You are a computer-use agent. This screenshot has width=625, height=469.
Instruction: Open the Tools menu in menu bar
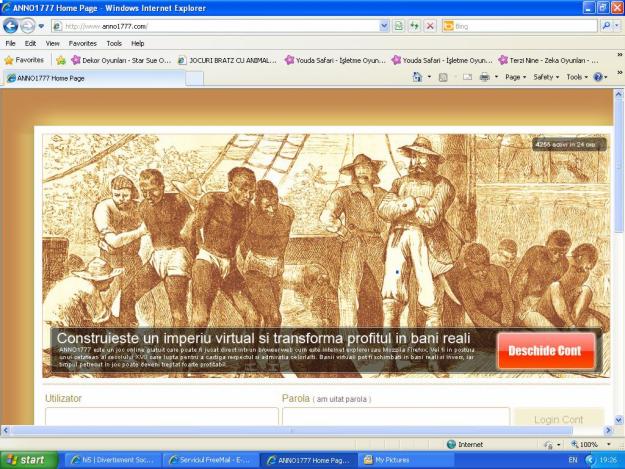114,43
